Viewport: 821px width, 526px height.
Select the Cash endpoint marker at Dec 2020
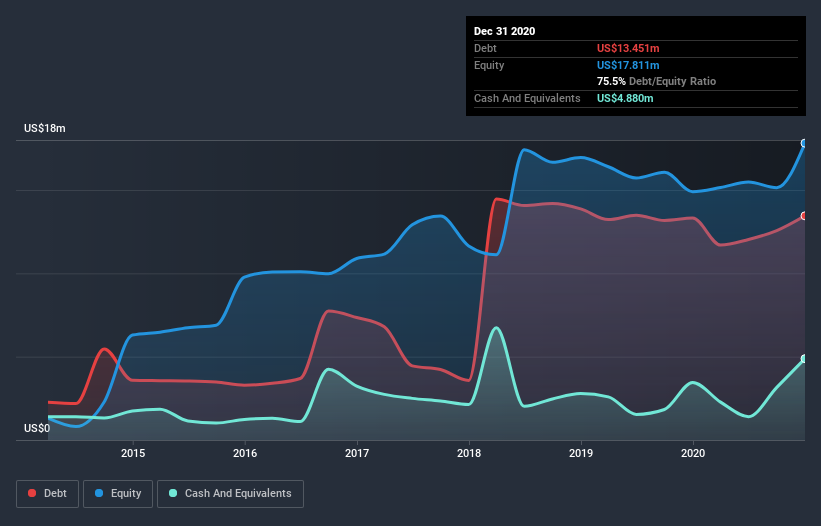804,359
